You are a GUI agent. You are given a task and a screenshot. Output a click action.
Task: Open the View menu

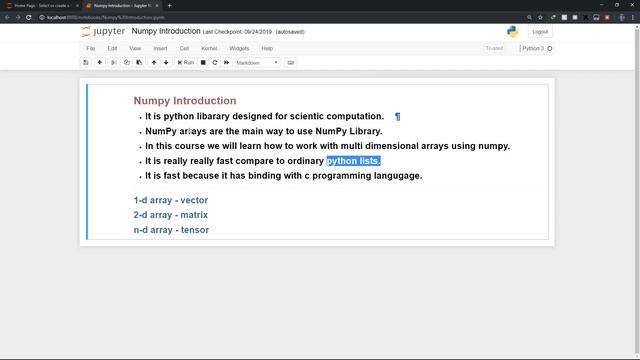(x=135, y=48)
